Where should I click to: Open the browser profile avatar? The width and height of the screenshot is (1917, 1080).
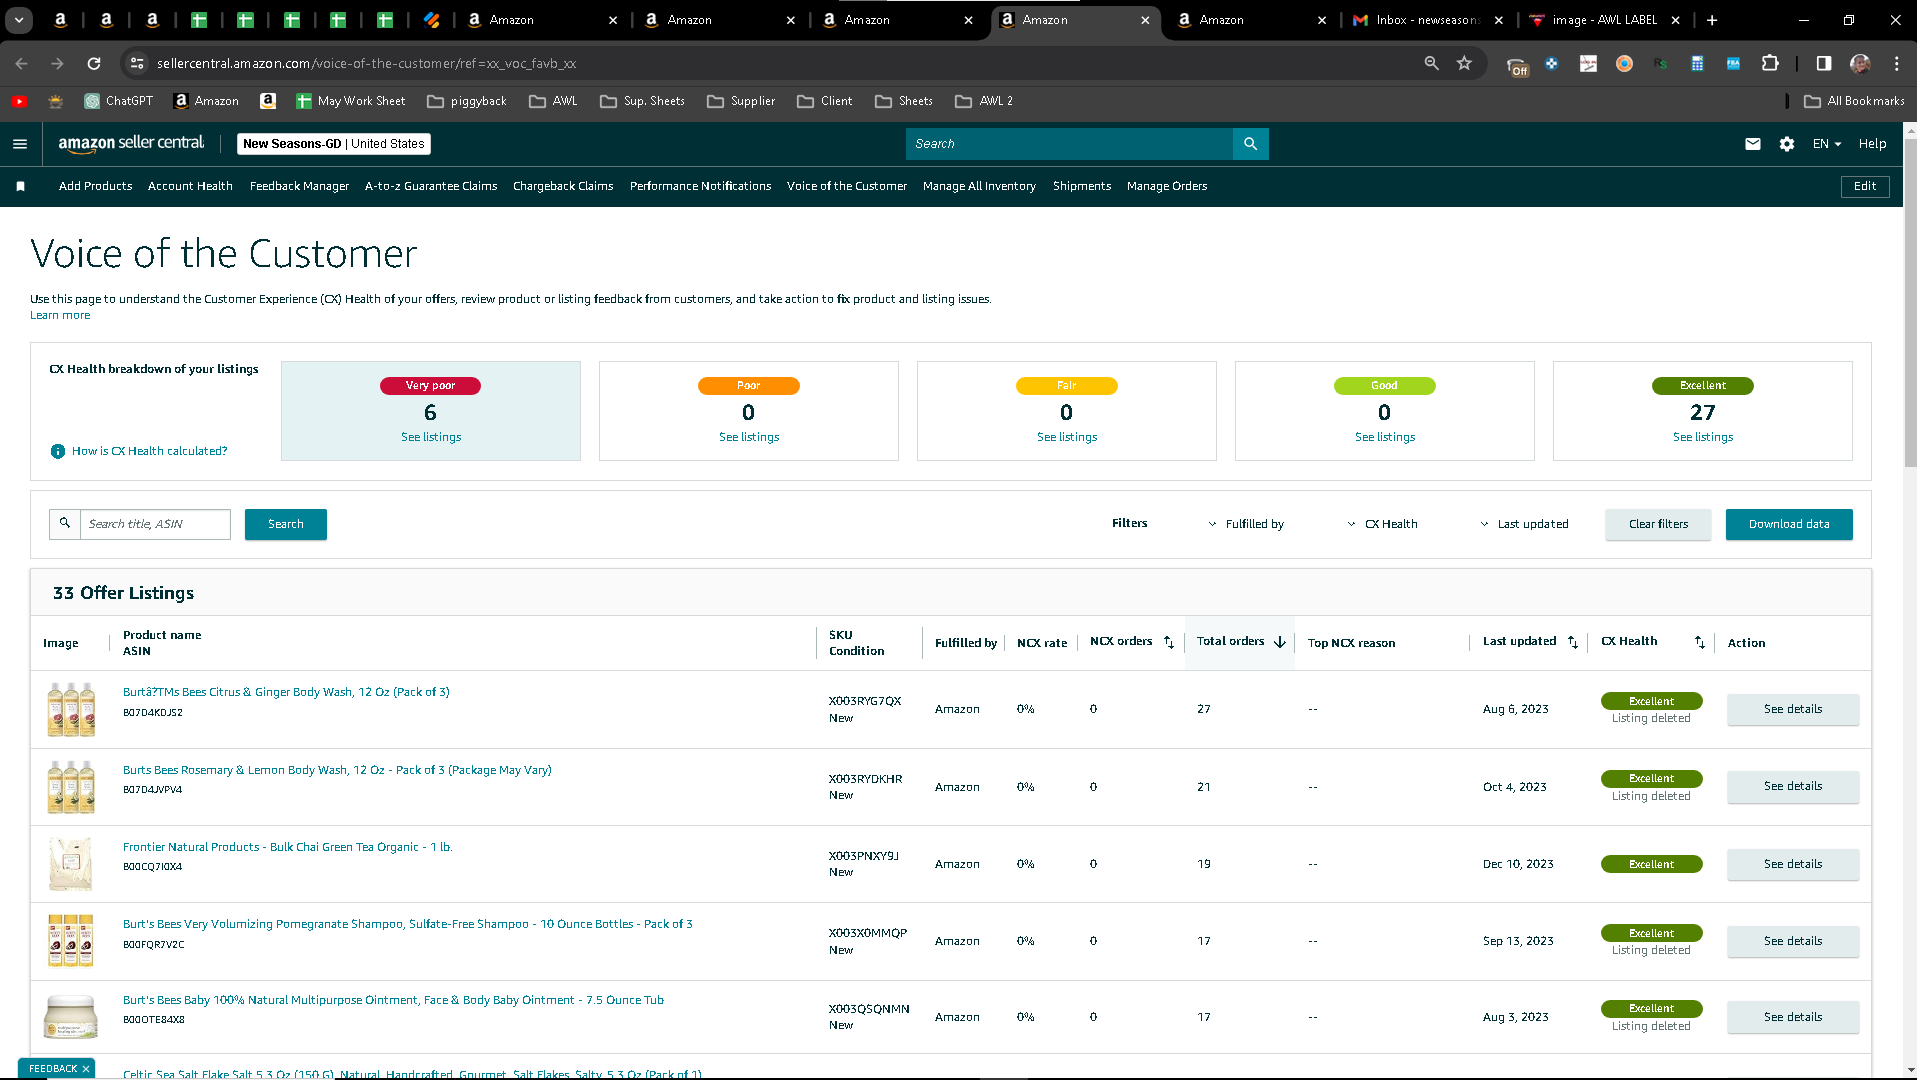pyautogui.click(x=1860, y=63)
